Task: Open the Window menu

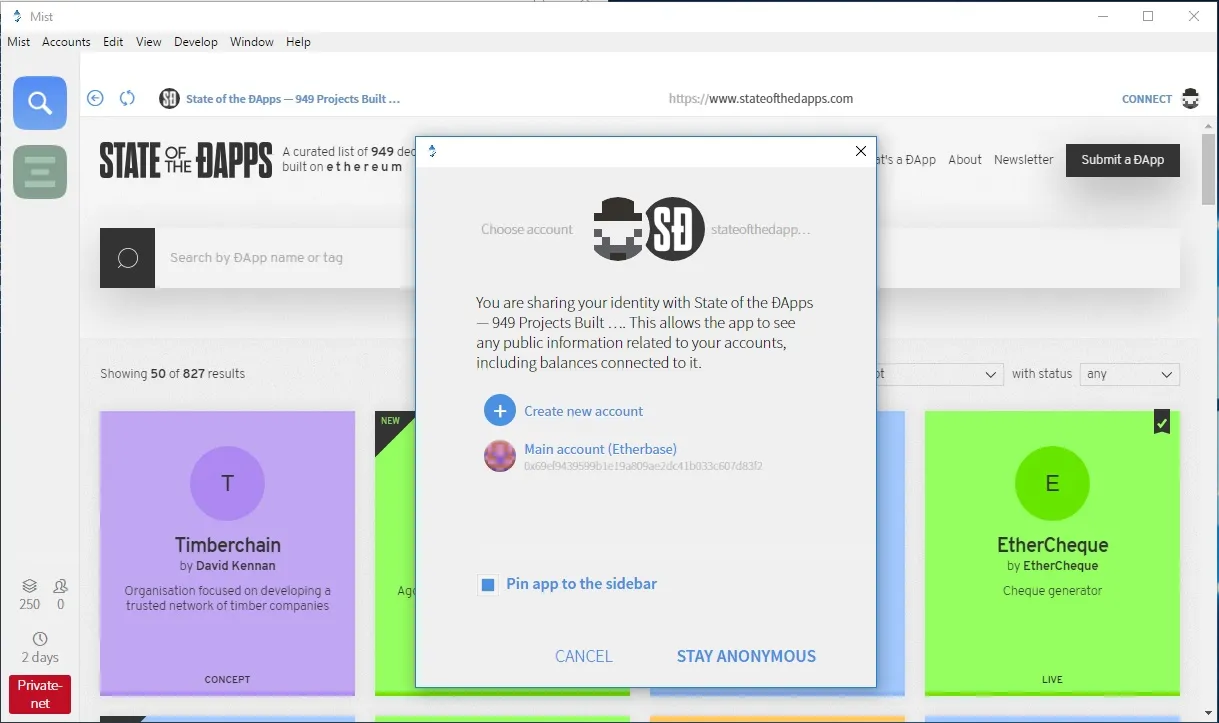Action: [x=252, y=42]
